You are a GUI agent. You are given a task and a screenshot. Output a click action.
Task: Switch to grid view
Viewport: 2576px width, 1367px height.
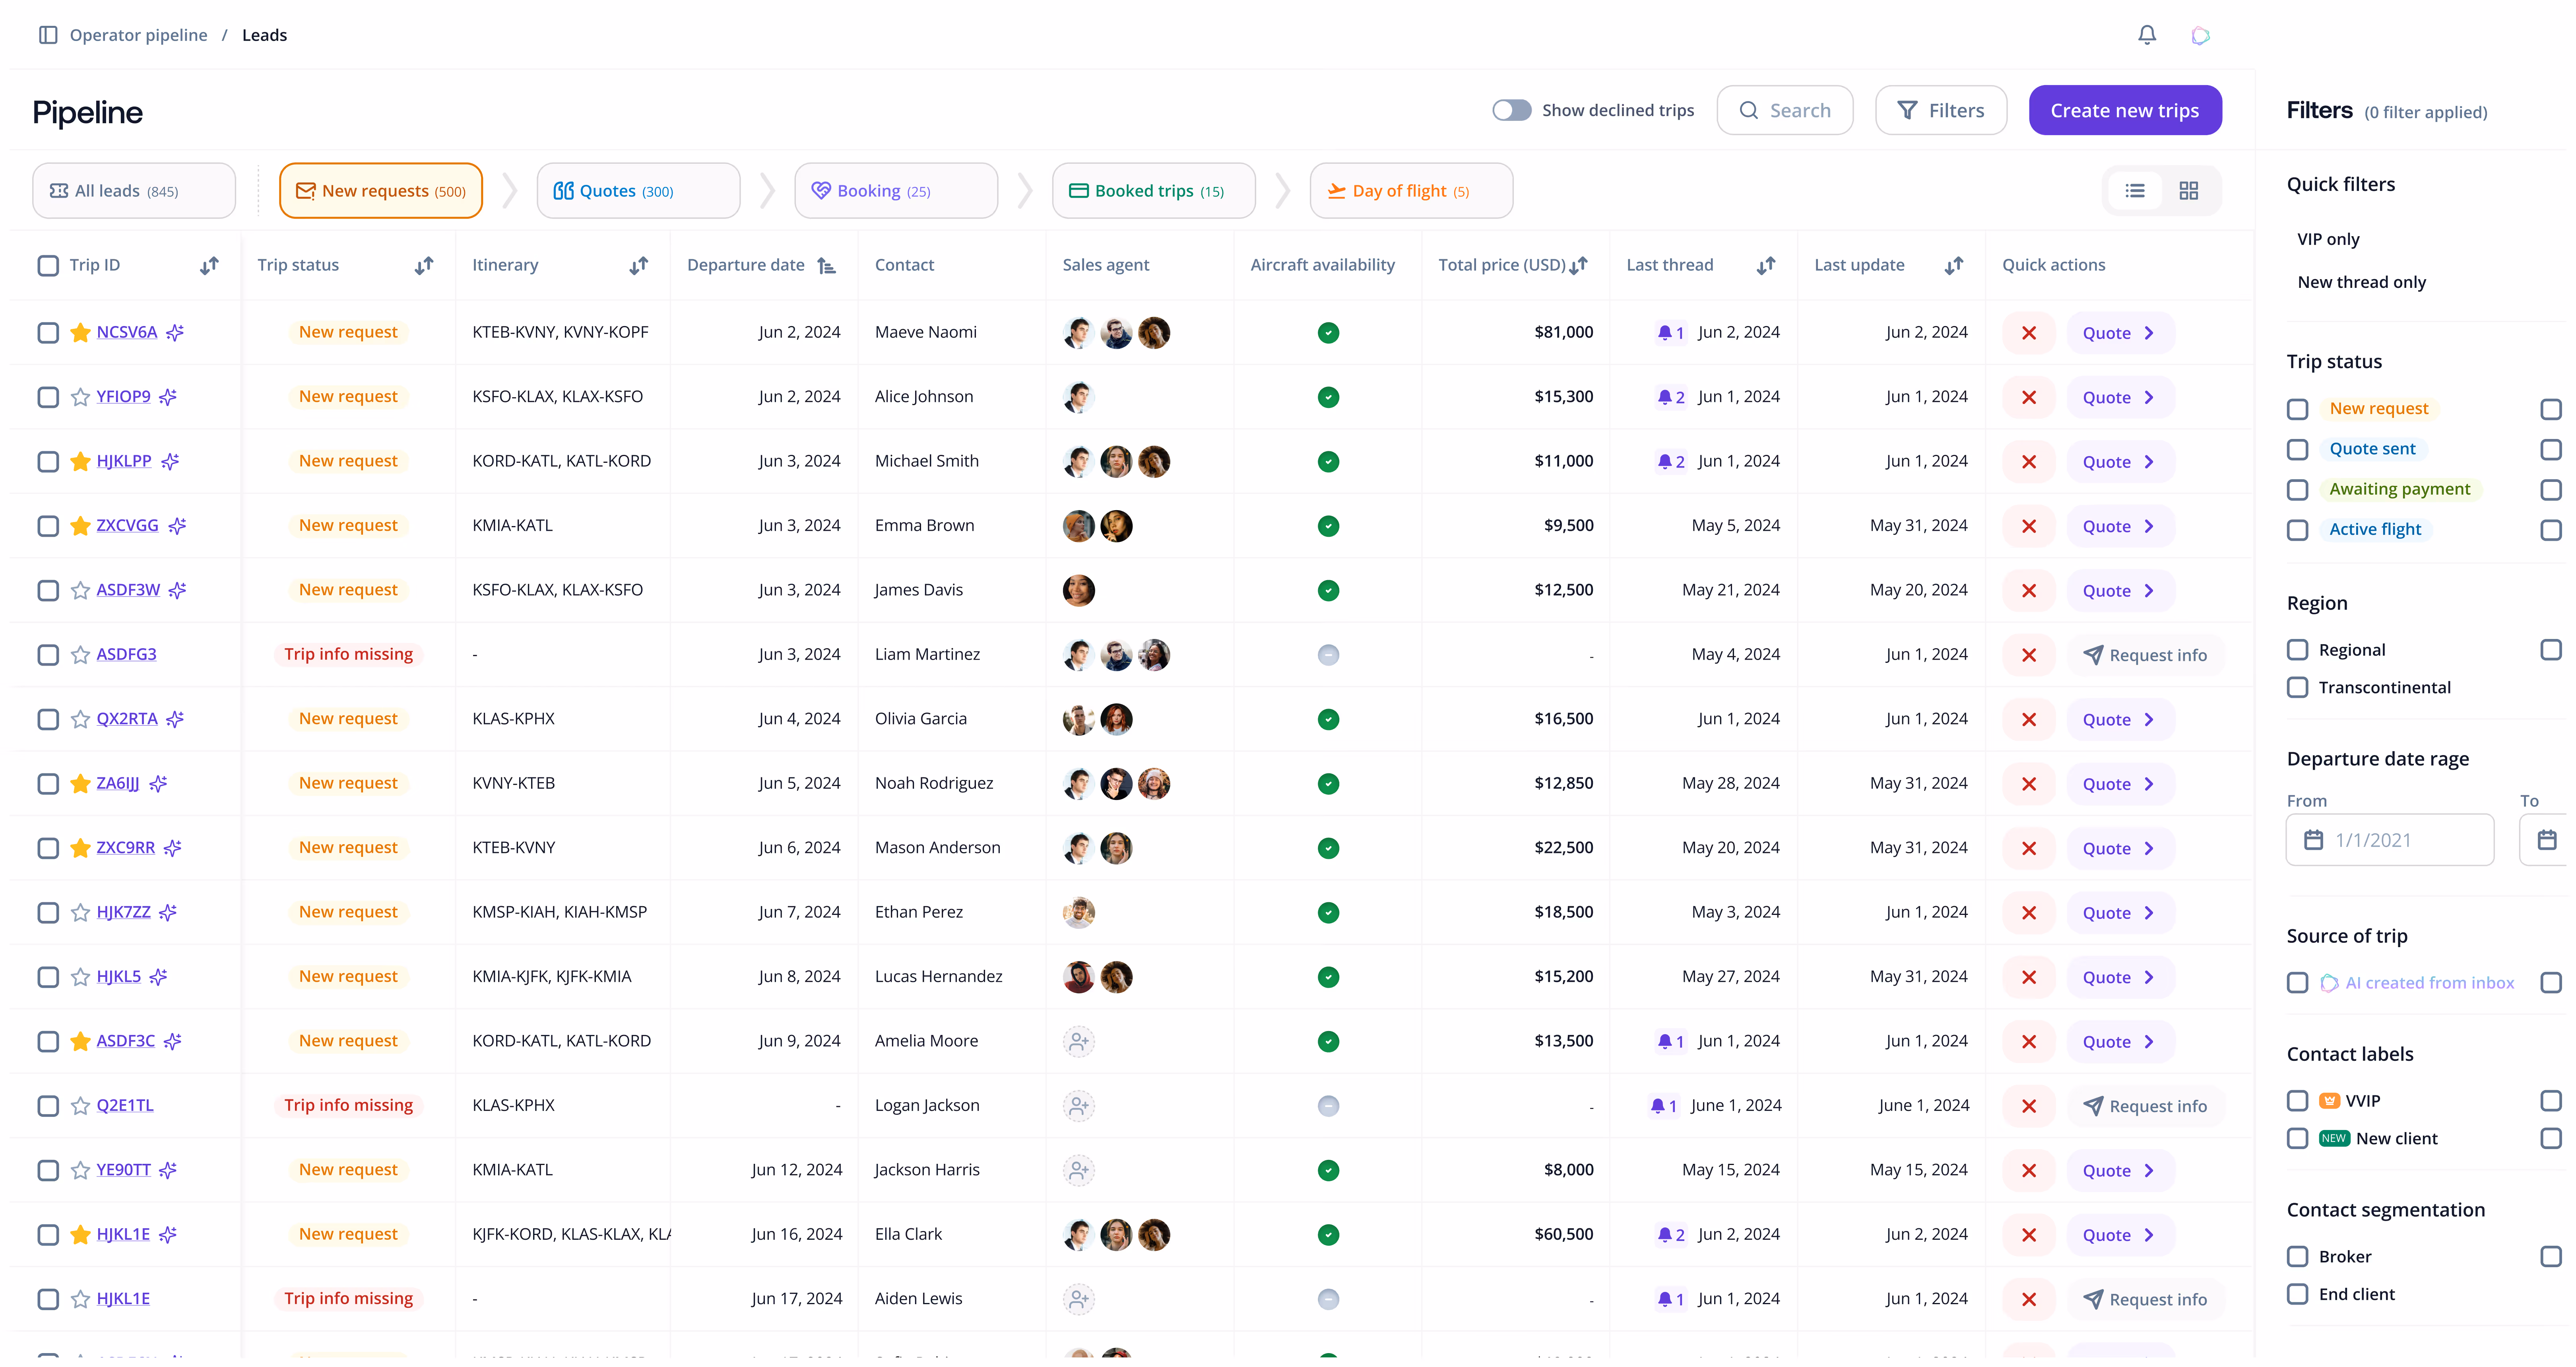pyautogui.click(x=2188, y=191)
